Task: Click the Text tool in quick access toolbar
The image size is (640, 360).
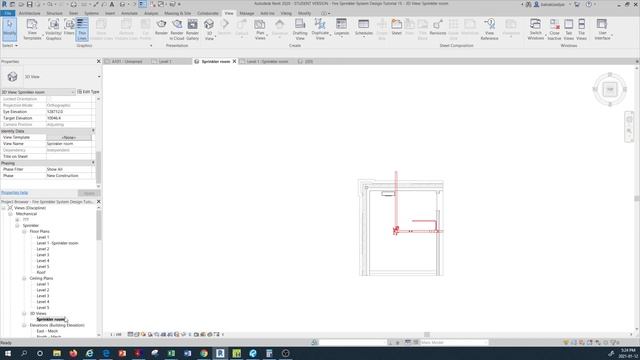Action: click(112, 4)
